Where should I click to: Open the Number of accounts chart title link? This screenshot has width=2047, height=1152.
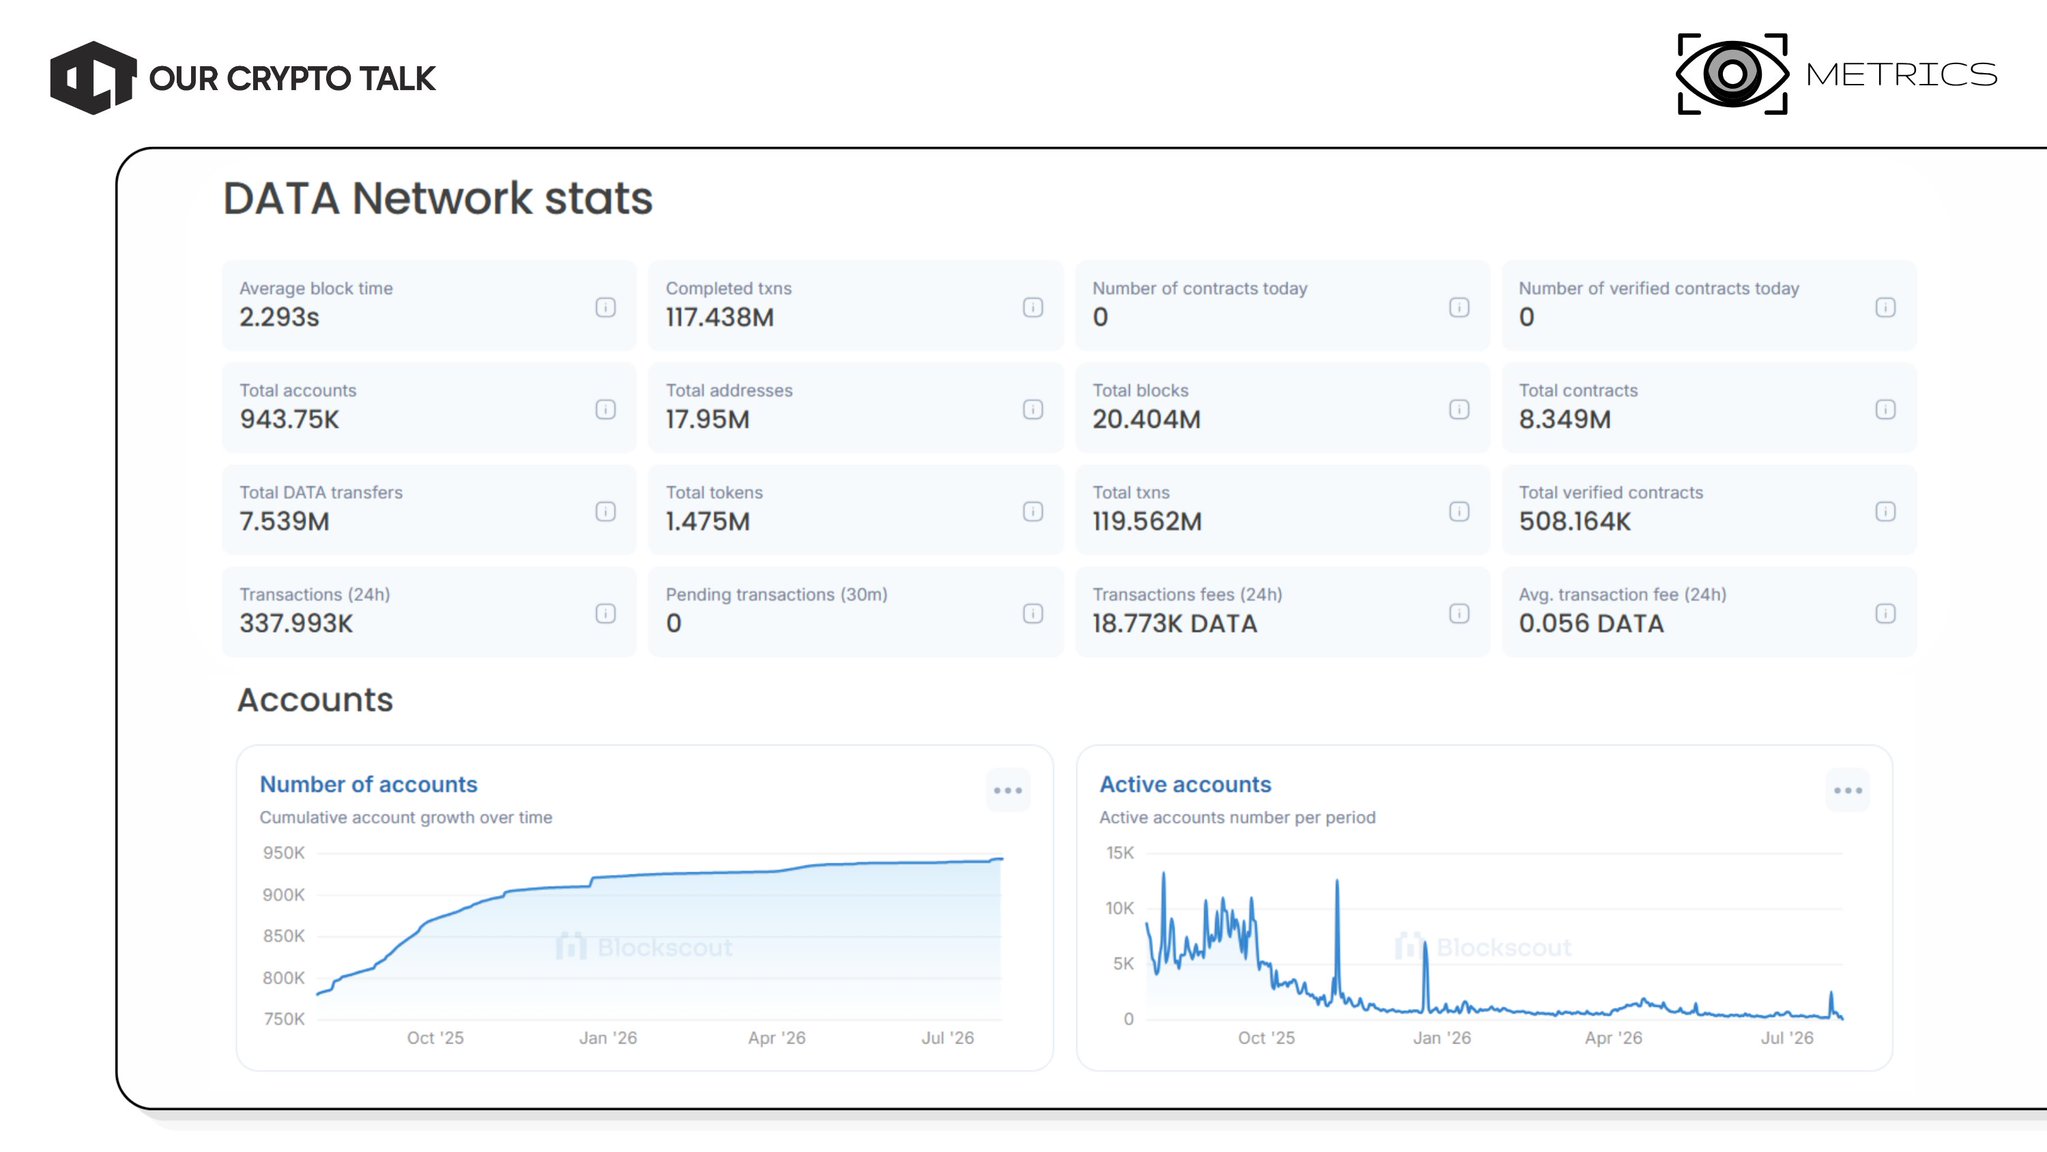tap(368, 785)
